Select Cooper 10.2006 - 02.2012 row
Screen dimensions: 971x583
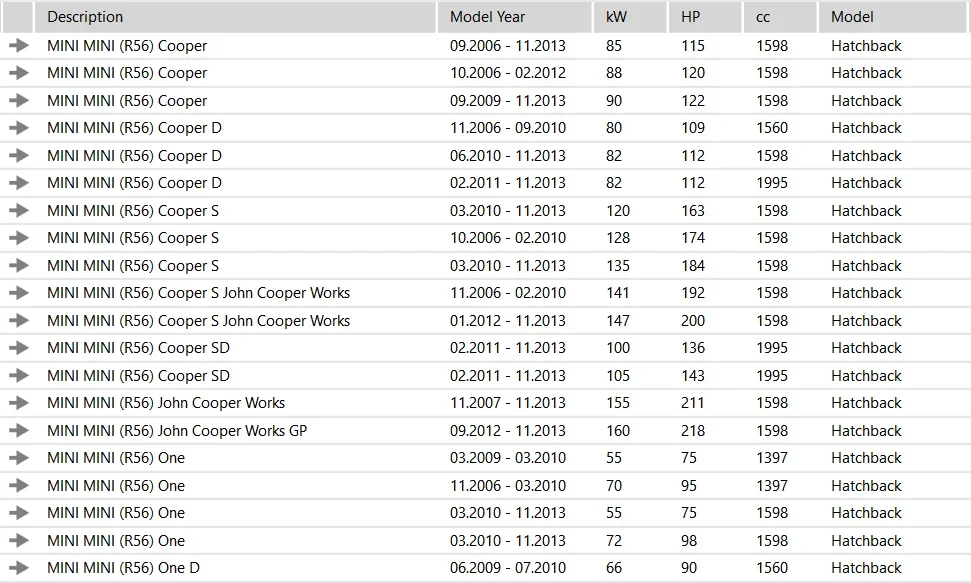tap(486, 73)
